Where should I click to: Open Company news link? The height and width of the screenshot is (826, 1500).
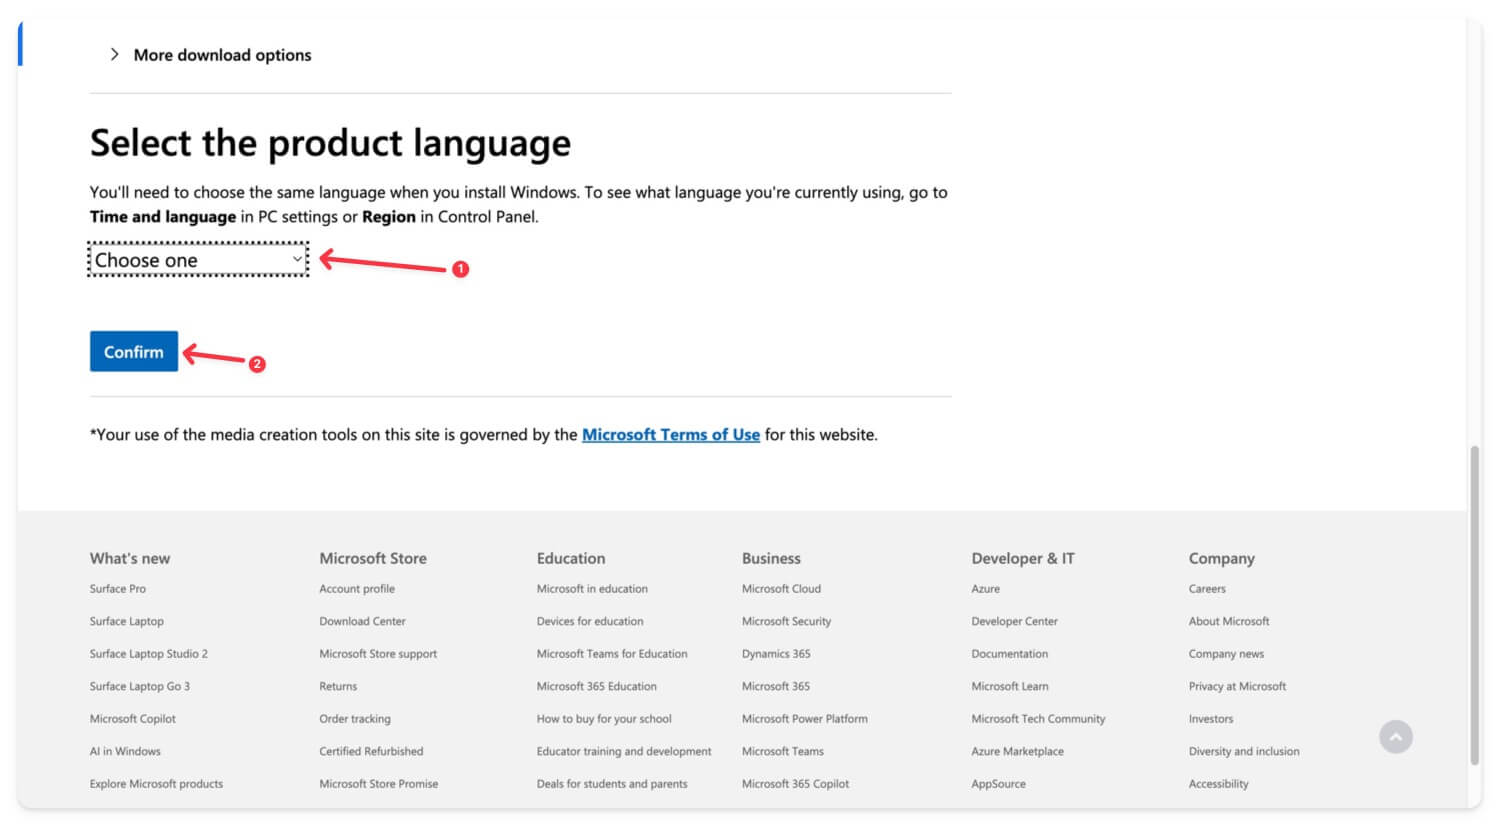(x=1226, y=654)
